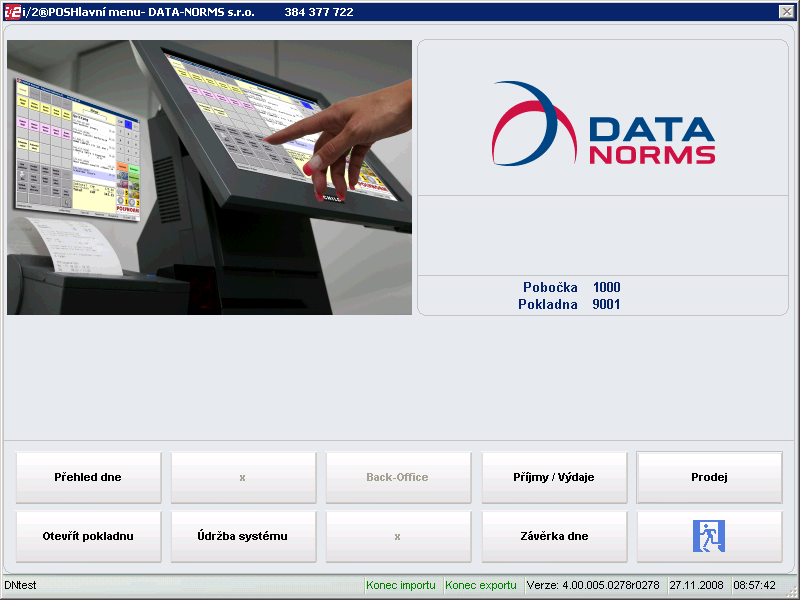Click the Konec importu status text

point(401,585)
